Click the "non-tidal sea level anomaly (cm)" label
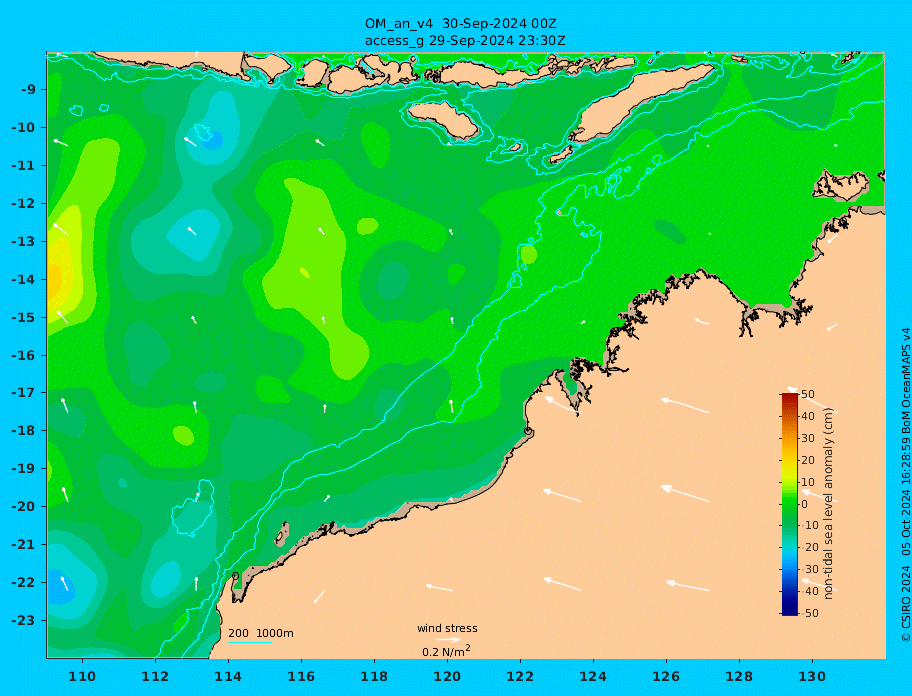Viewport: 912px width, 696px height. tap(829, 503)
